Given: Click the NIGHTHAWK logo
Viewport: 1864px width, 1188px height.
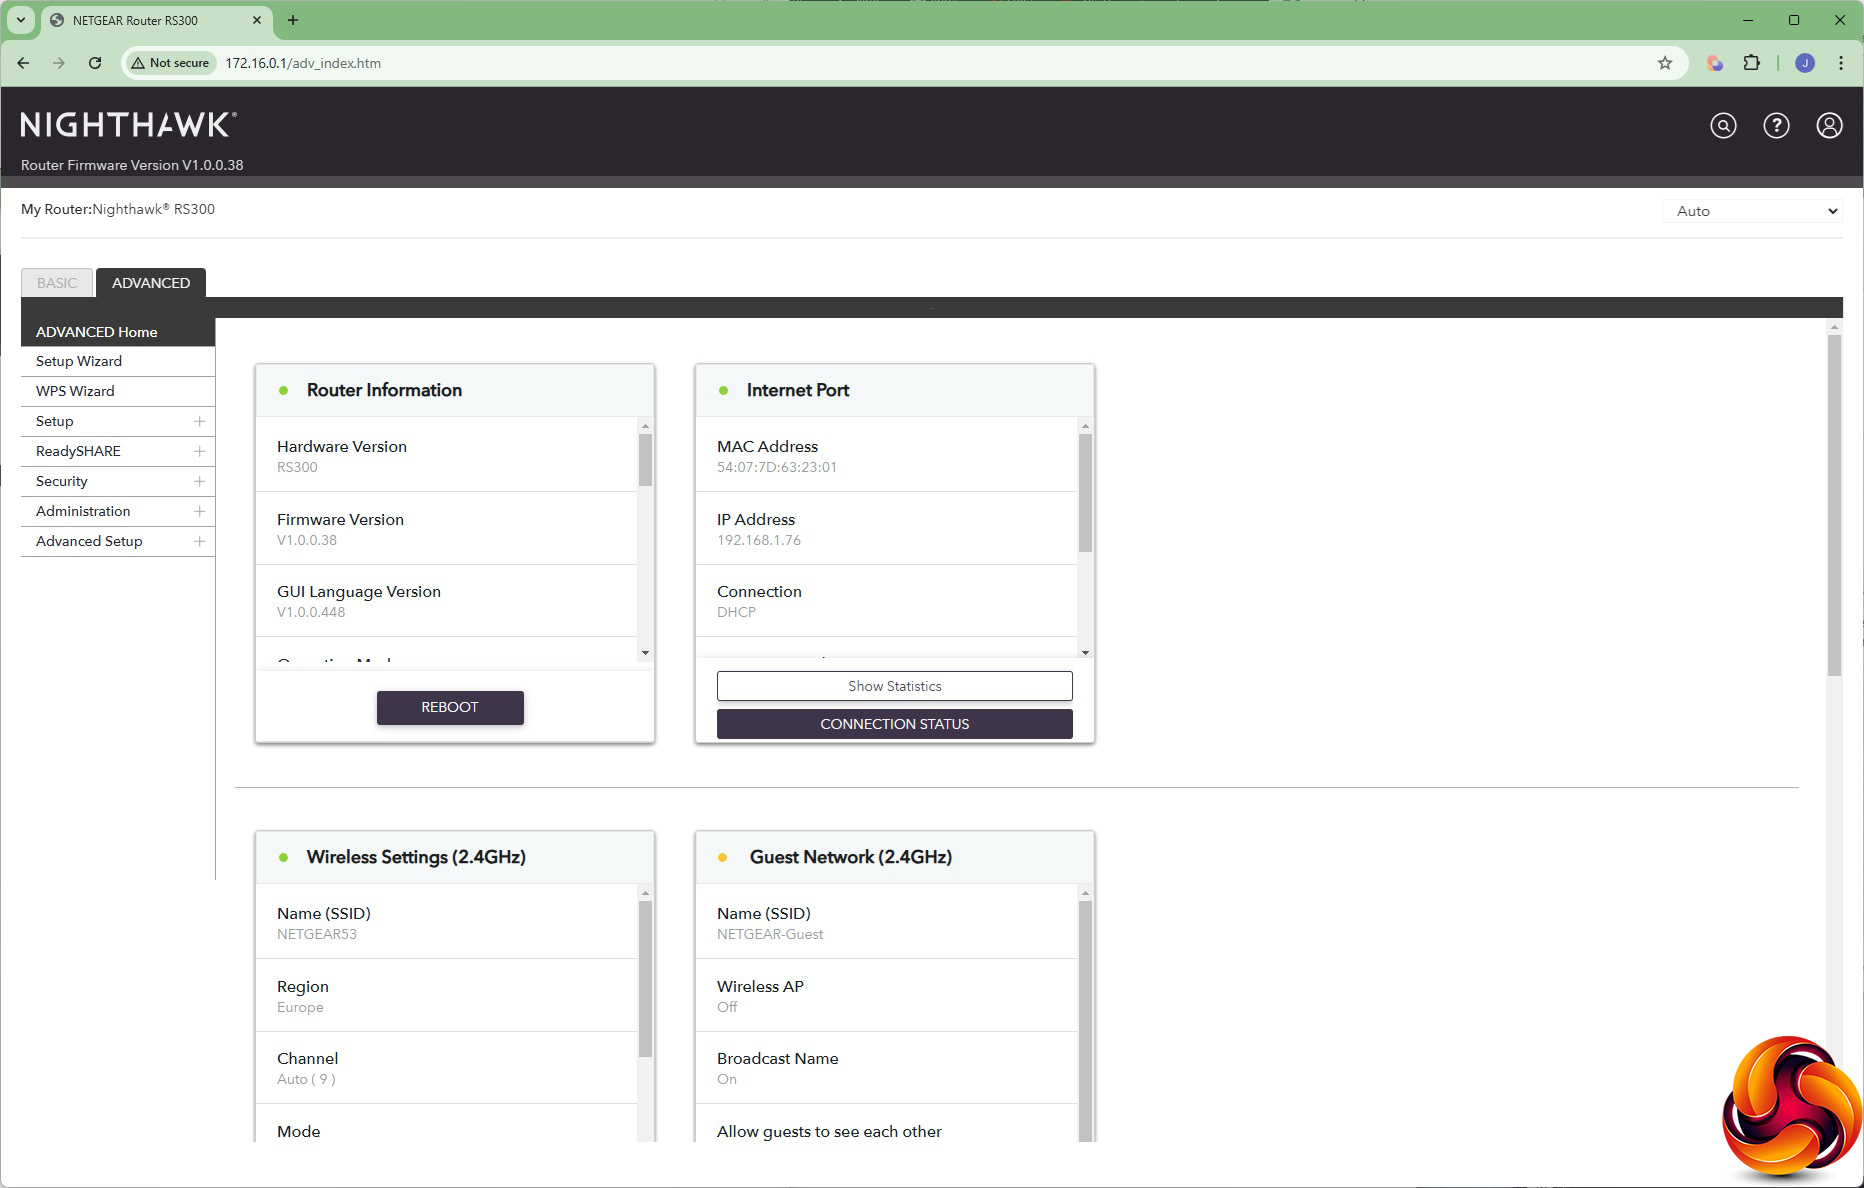Looking at the screenshot, I should 128,125.
